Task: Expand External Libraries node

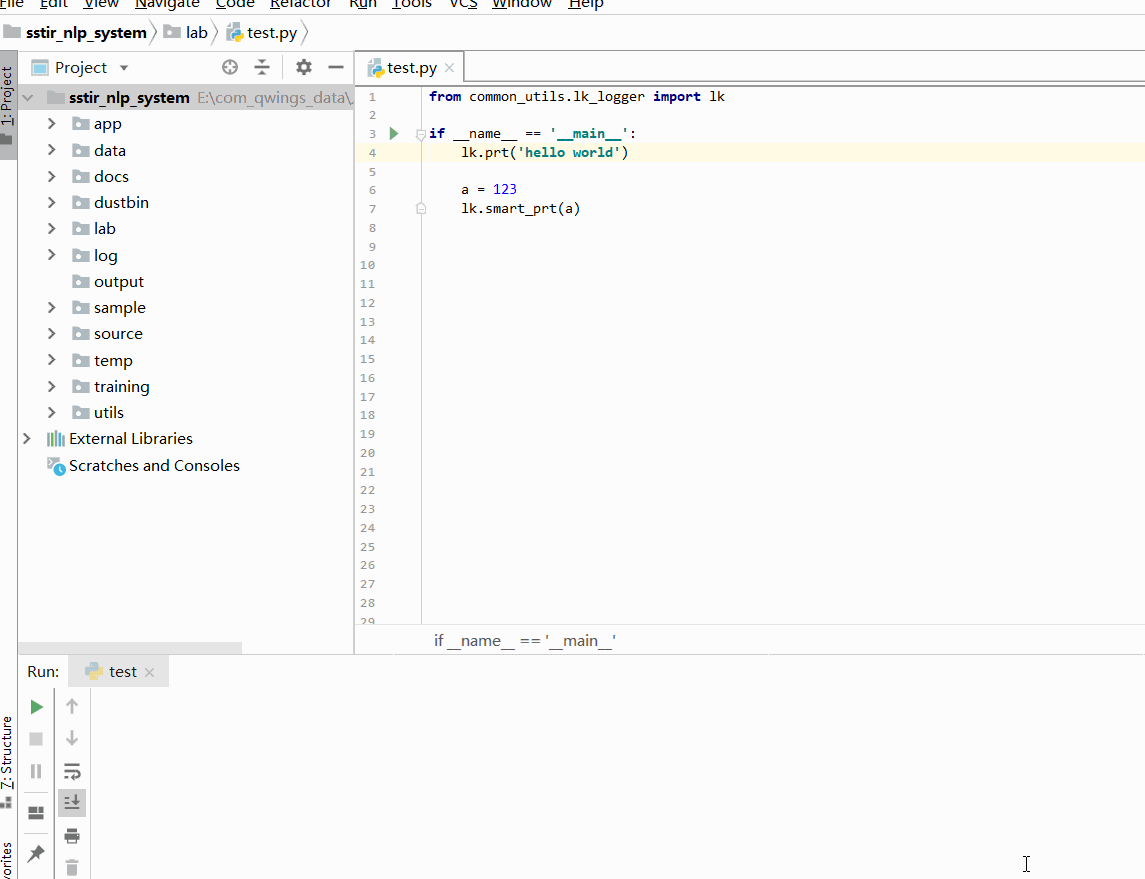Action: [27, 439]
